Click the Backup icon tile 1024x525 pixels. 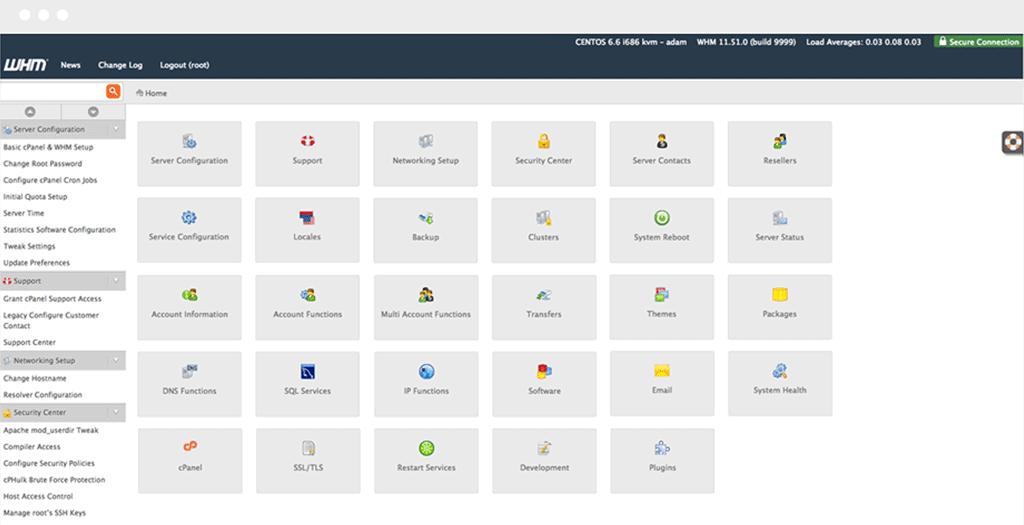coord(426,218)
